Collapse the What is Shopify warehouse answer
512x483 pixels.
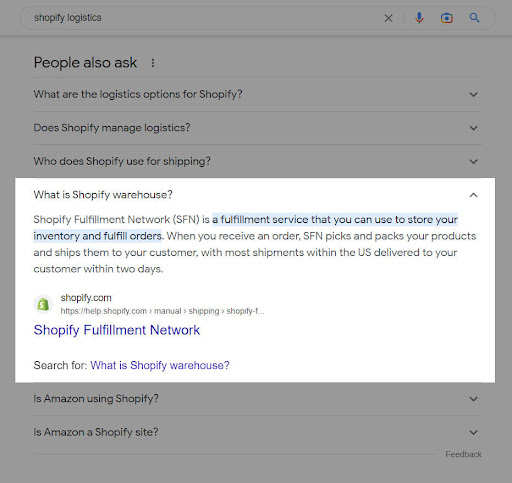pyautogui.click(x=473, y=195)
